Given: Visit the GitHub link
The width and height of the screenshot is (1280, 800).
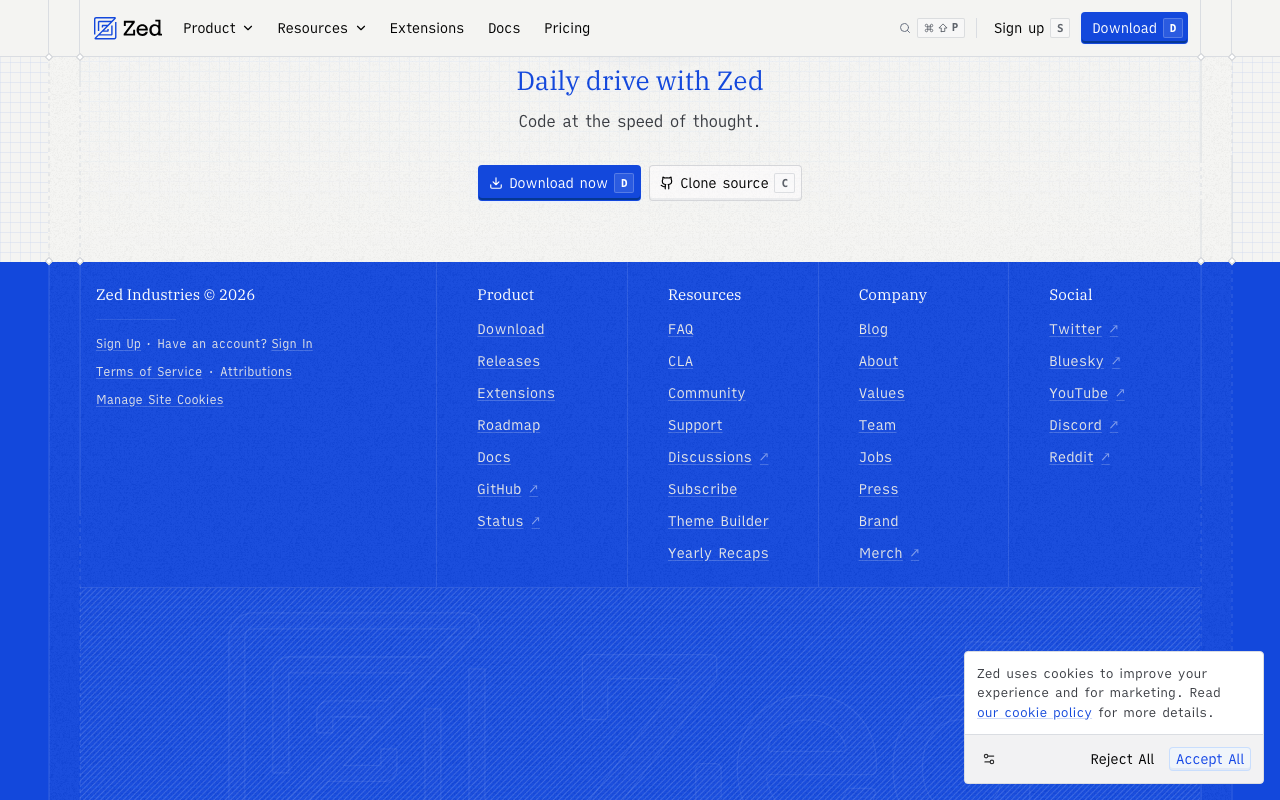Looking at the screenshot, I should pyautogui.click(x=499, y=489).
